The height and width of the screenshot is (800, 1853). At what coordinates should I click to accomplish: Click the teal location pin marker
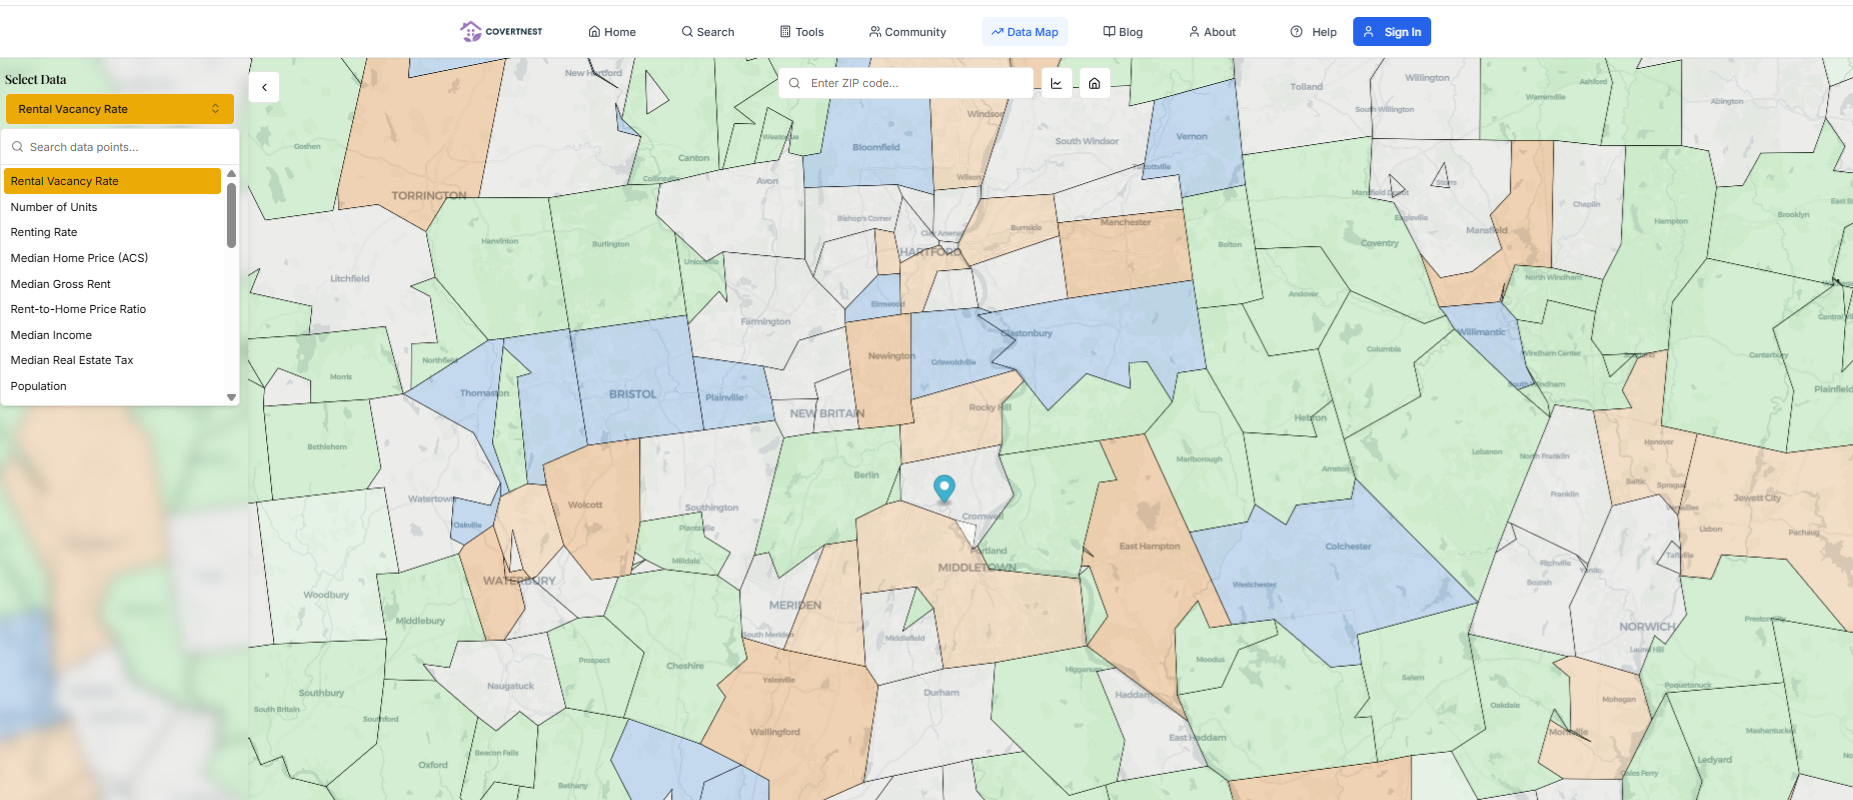tap(944, 488)
